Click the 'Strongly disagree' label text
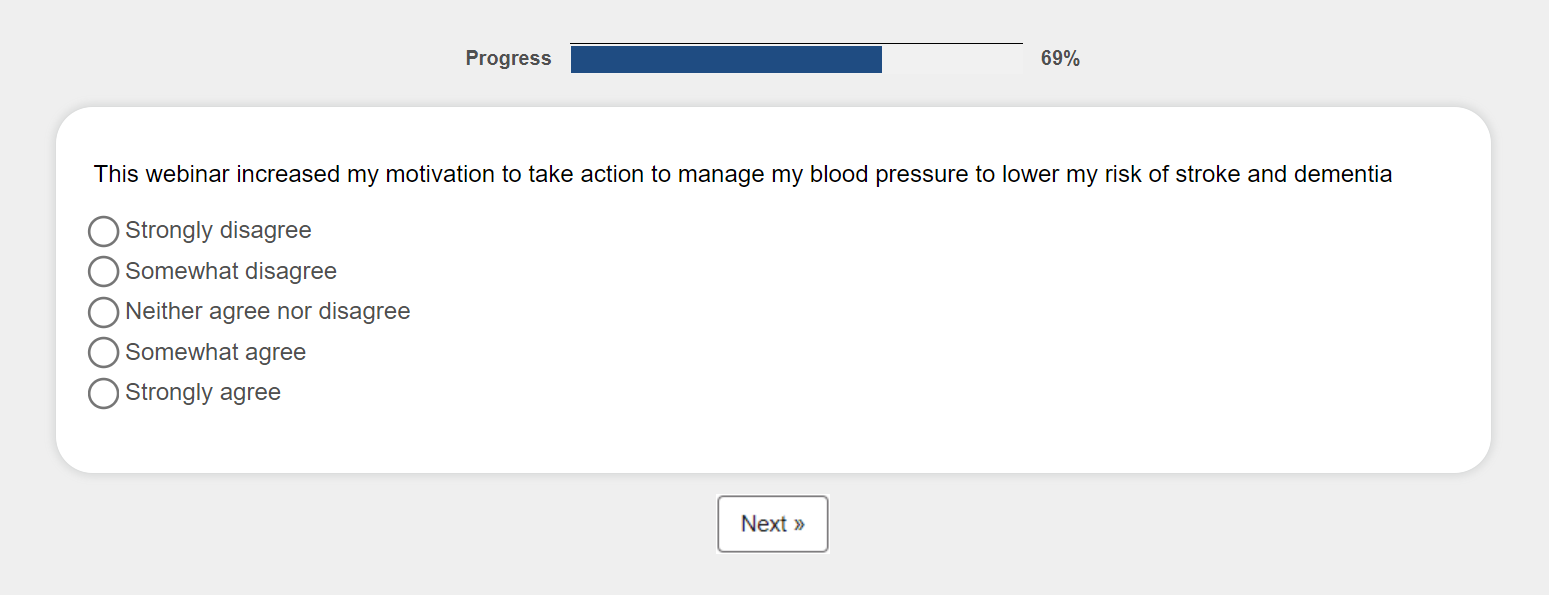The height and width of the screenshot is (595, 1549). pos(218,231)
